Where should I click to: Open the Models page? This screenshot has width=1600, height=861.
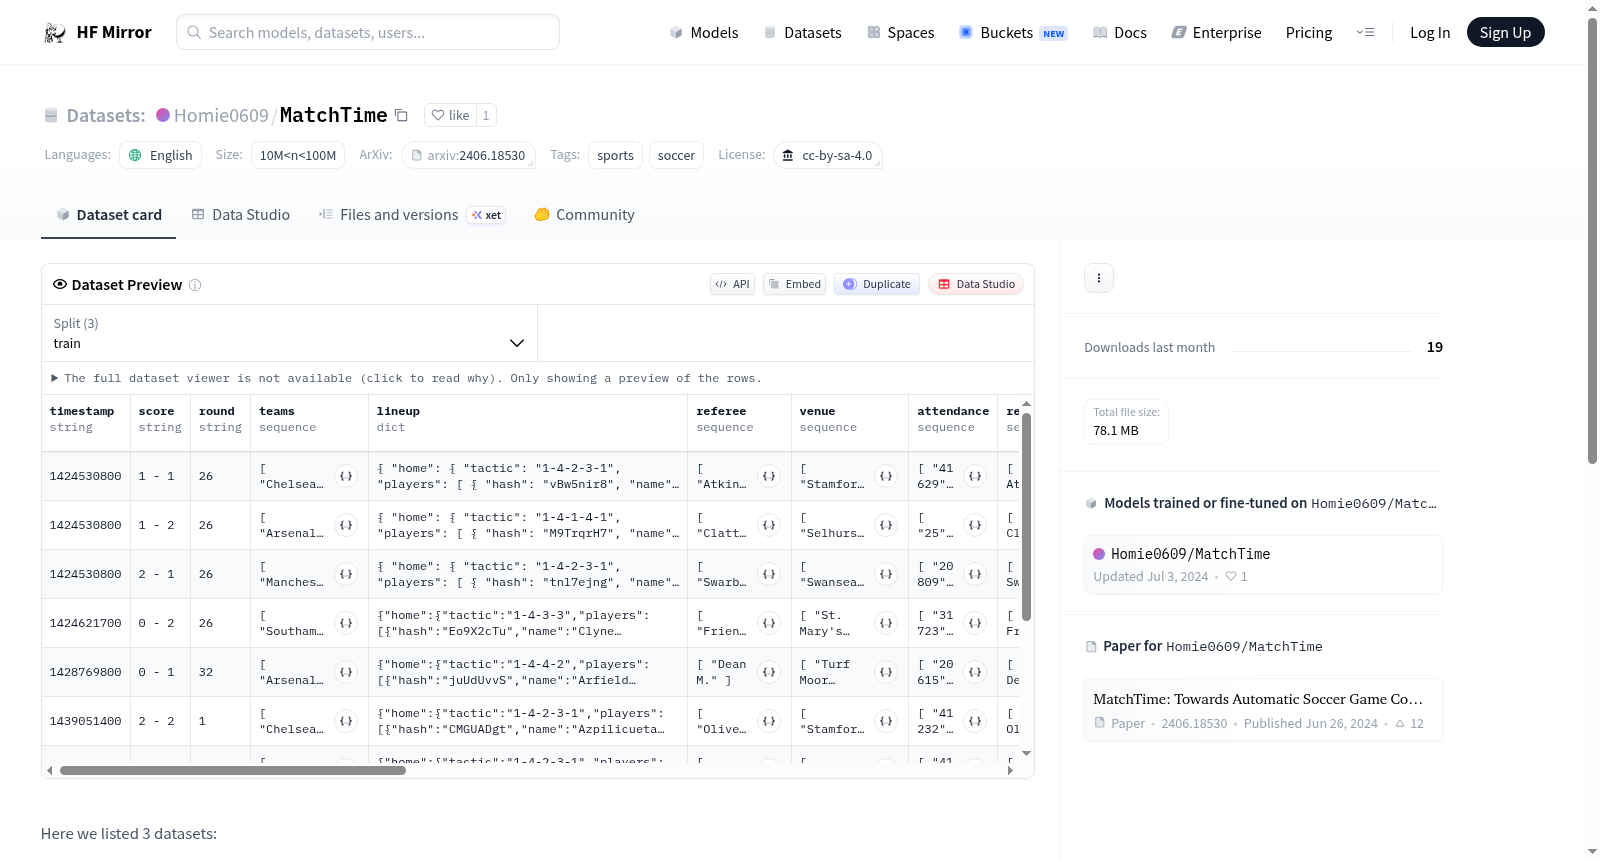click(x=704, y=33)
